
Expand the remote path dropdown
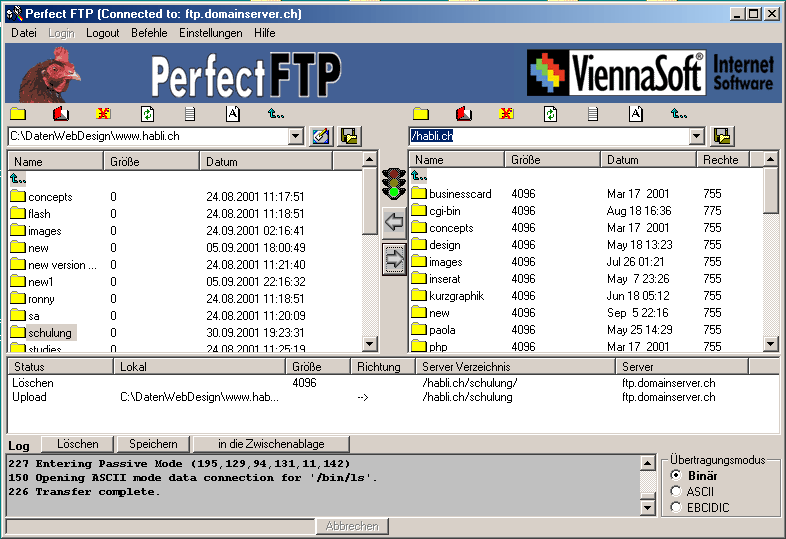click(x=697, y=136)
